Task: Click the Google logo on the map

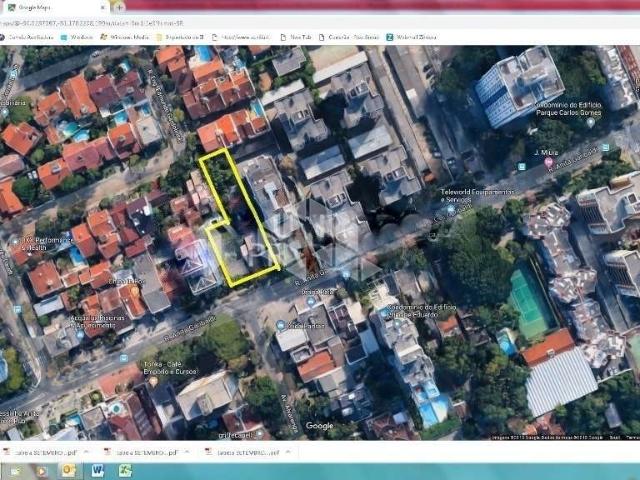Action: (319, 426)
